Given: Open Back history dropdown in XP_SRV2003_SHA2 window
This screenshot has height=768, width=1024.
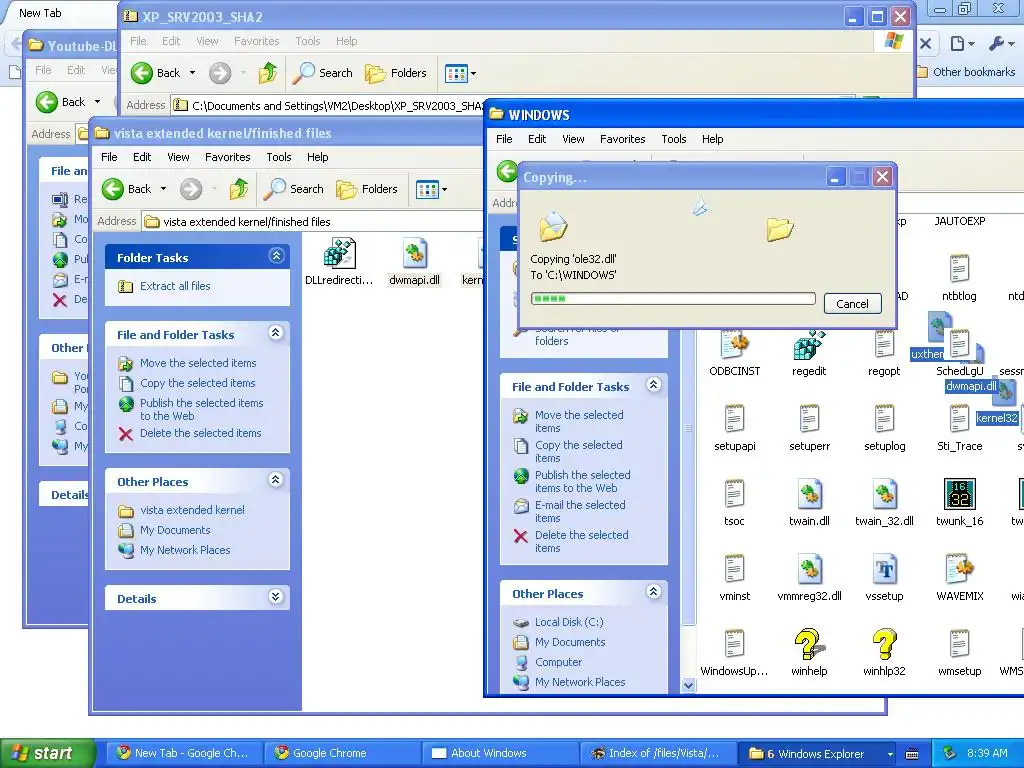Looking at the screenshot, I should [x=193, y=73].
